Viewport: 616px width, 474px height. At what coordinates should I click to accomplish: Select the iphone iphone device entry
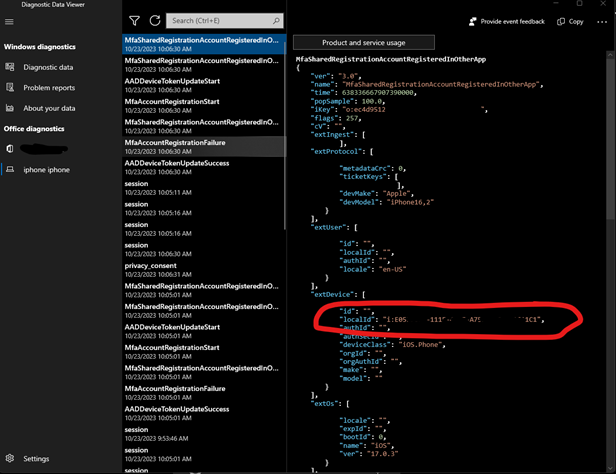[x=46, y=170]
